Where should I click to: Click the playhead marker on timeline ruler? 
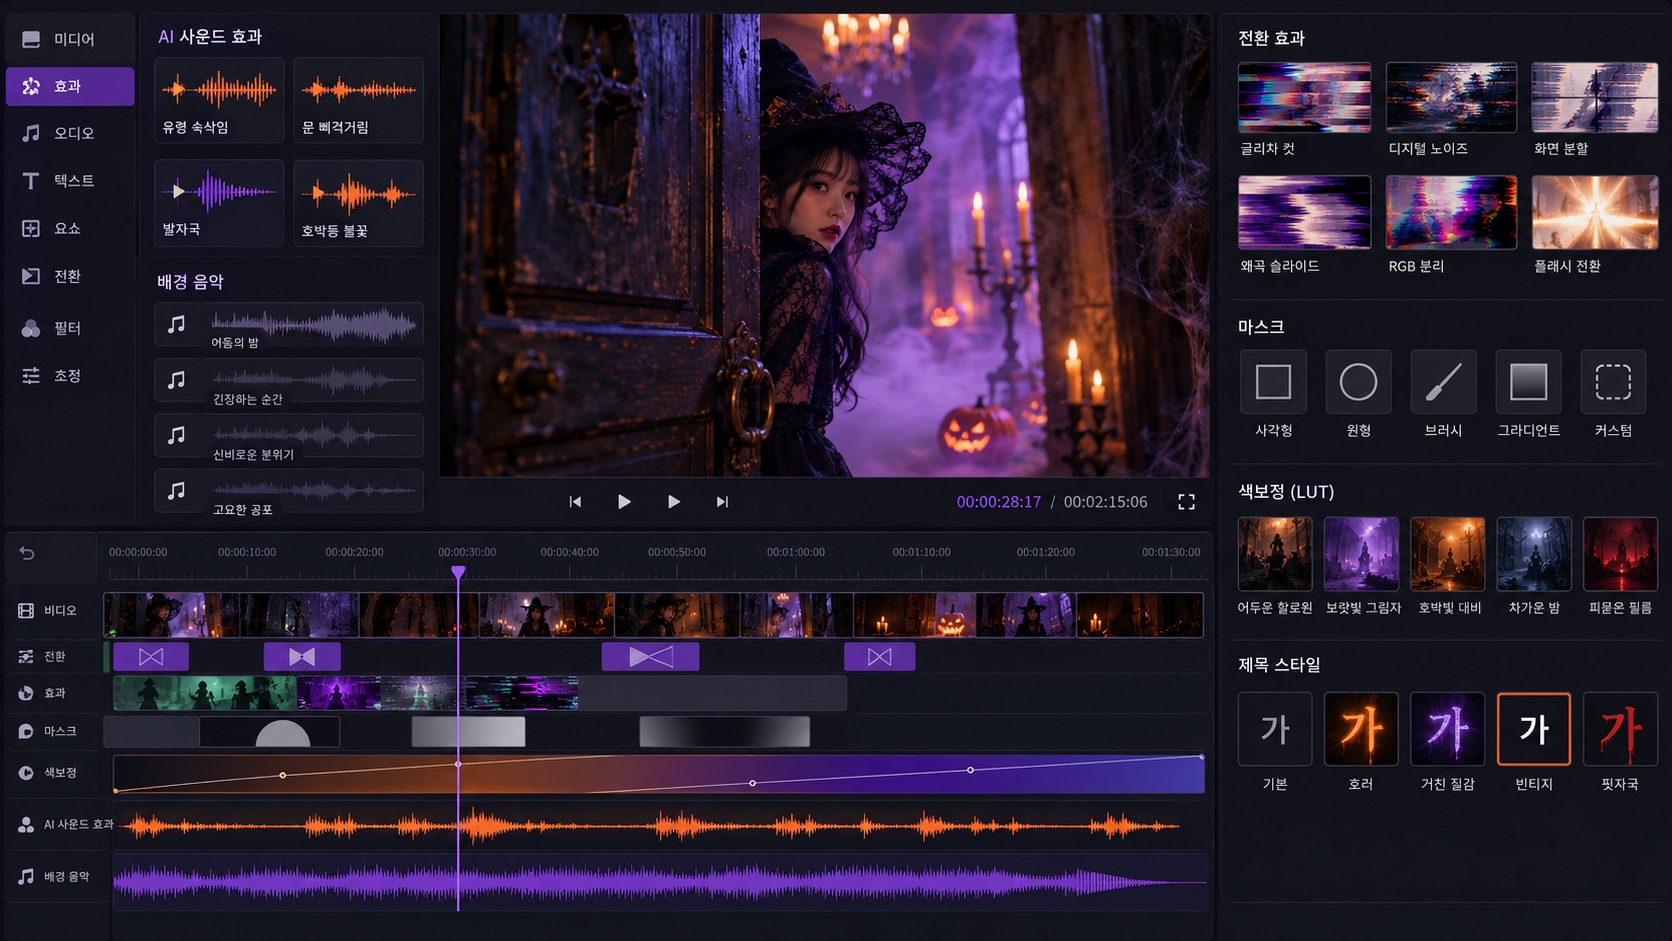(458, 572)
